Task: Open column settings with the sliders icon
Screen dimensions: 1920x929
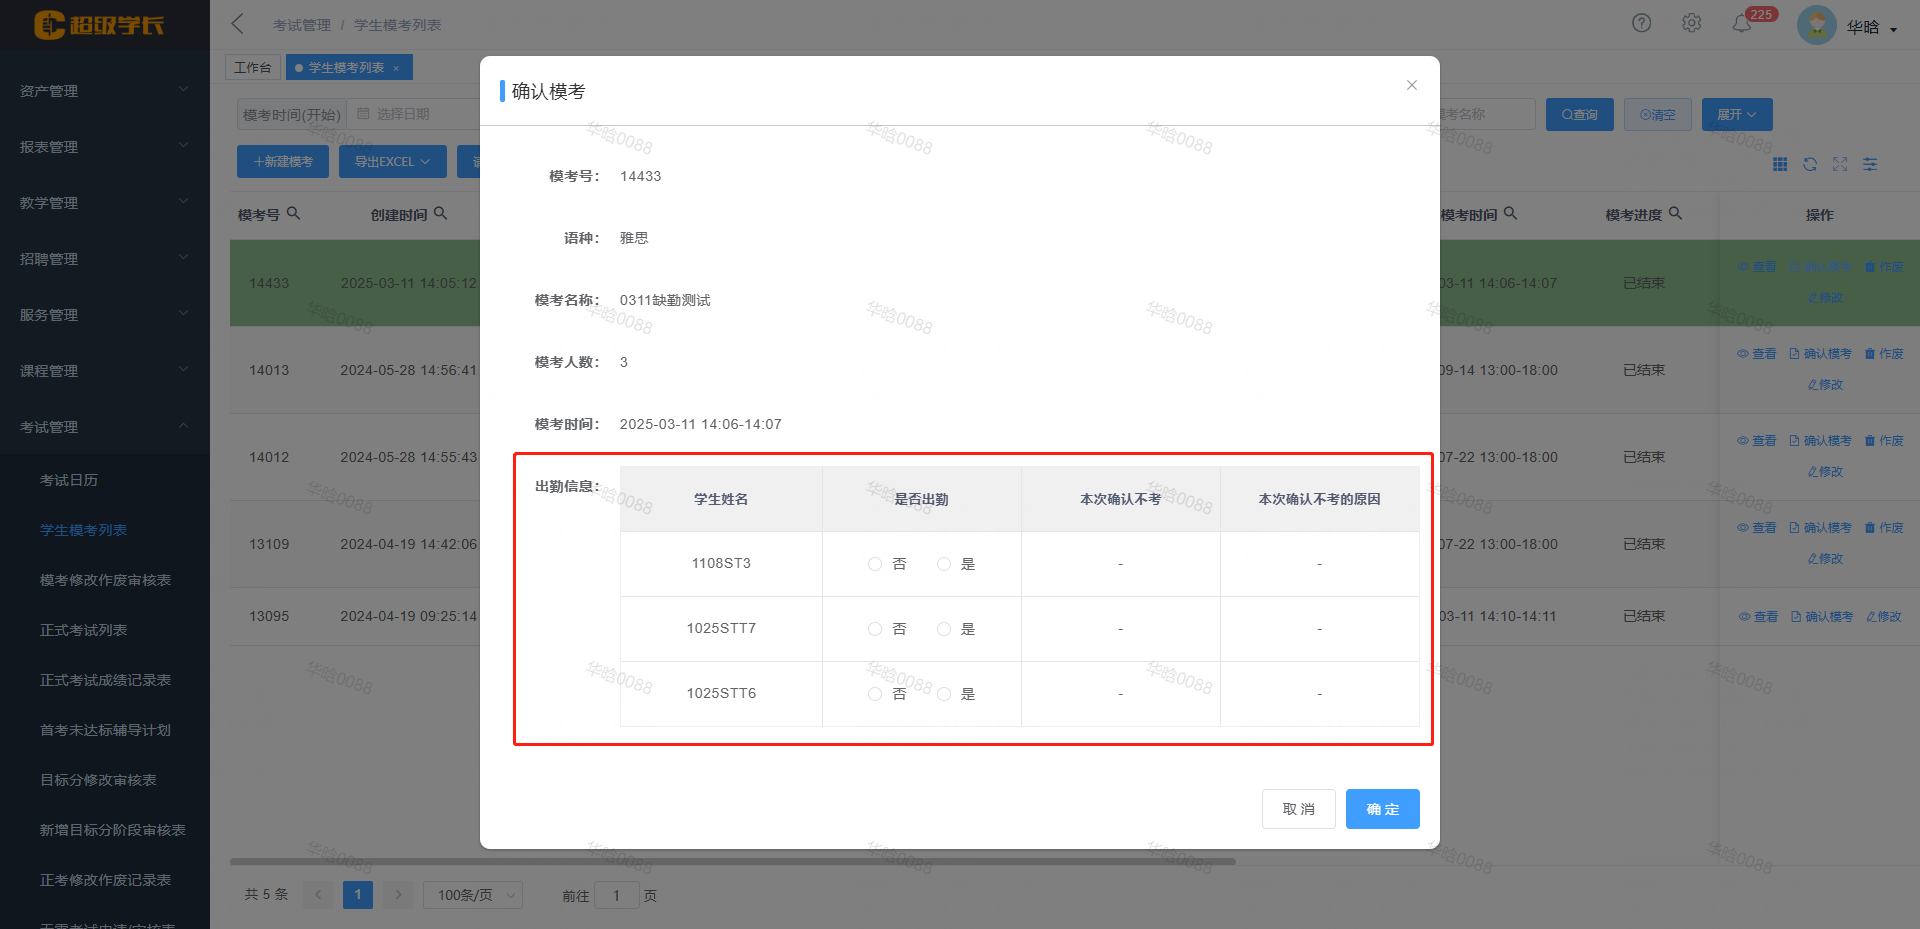Action: [1870, 164]
